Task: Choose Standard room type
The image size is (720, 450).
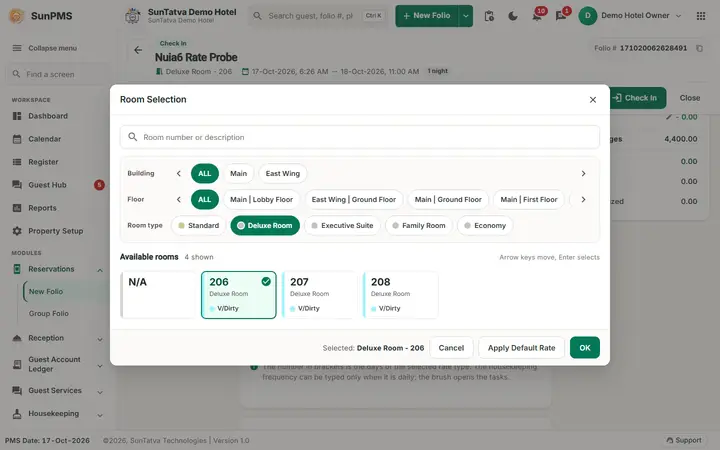Action: pos(198,225)
